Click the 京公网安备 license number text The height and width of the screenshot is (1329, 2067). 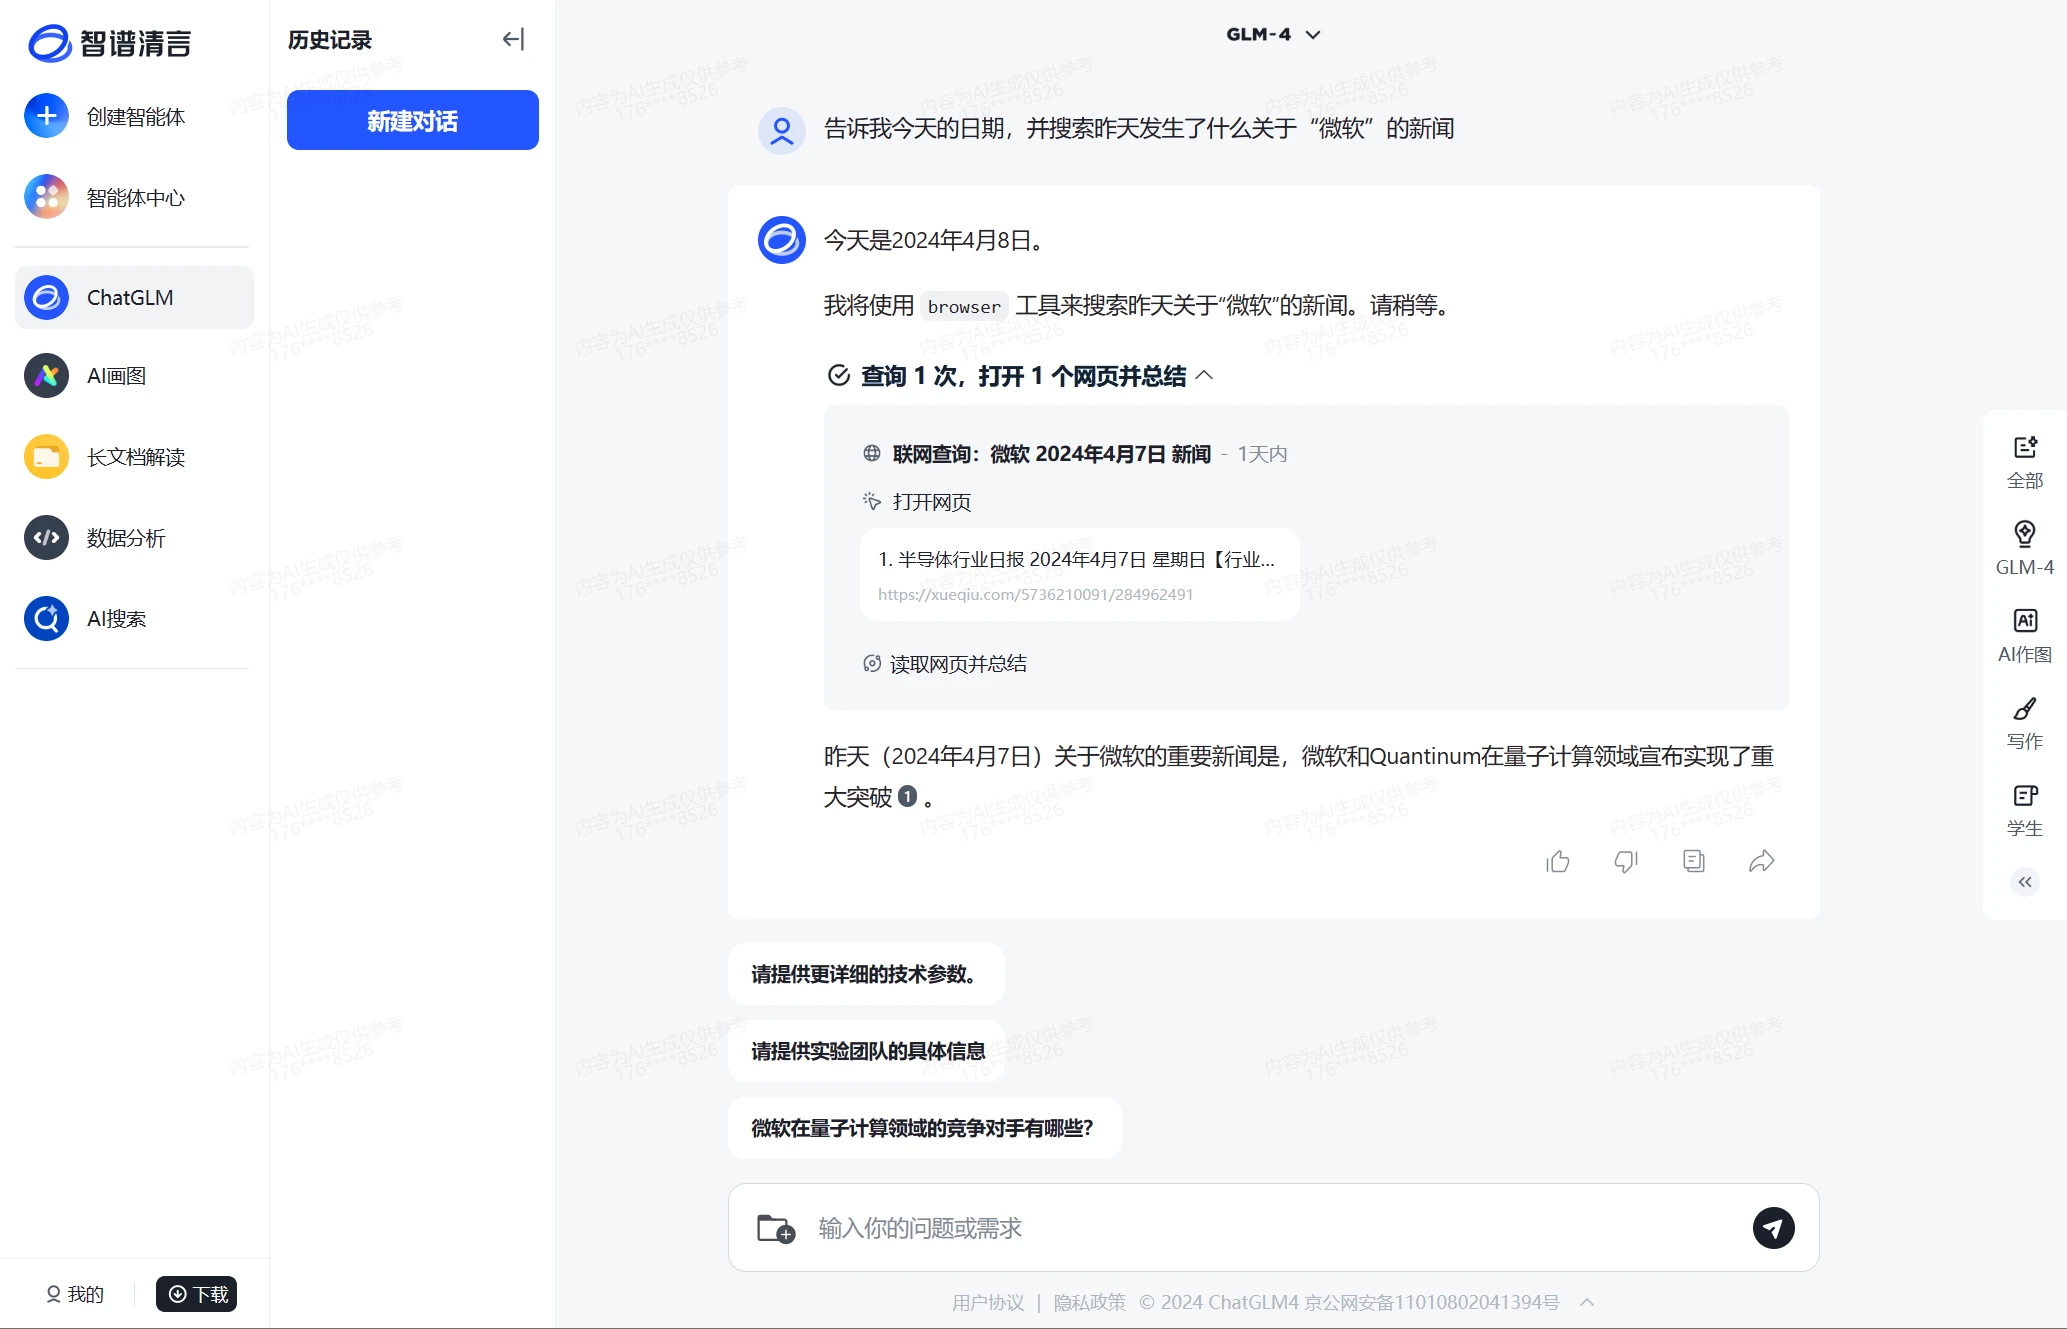click(1432, 1302)
